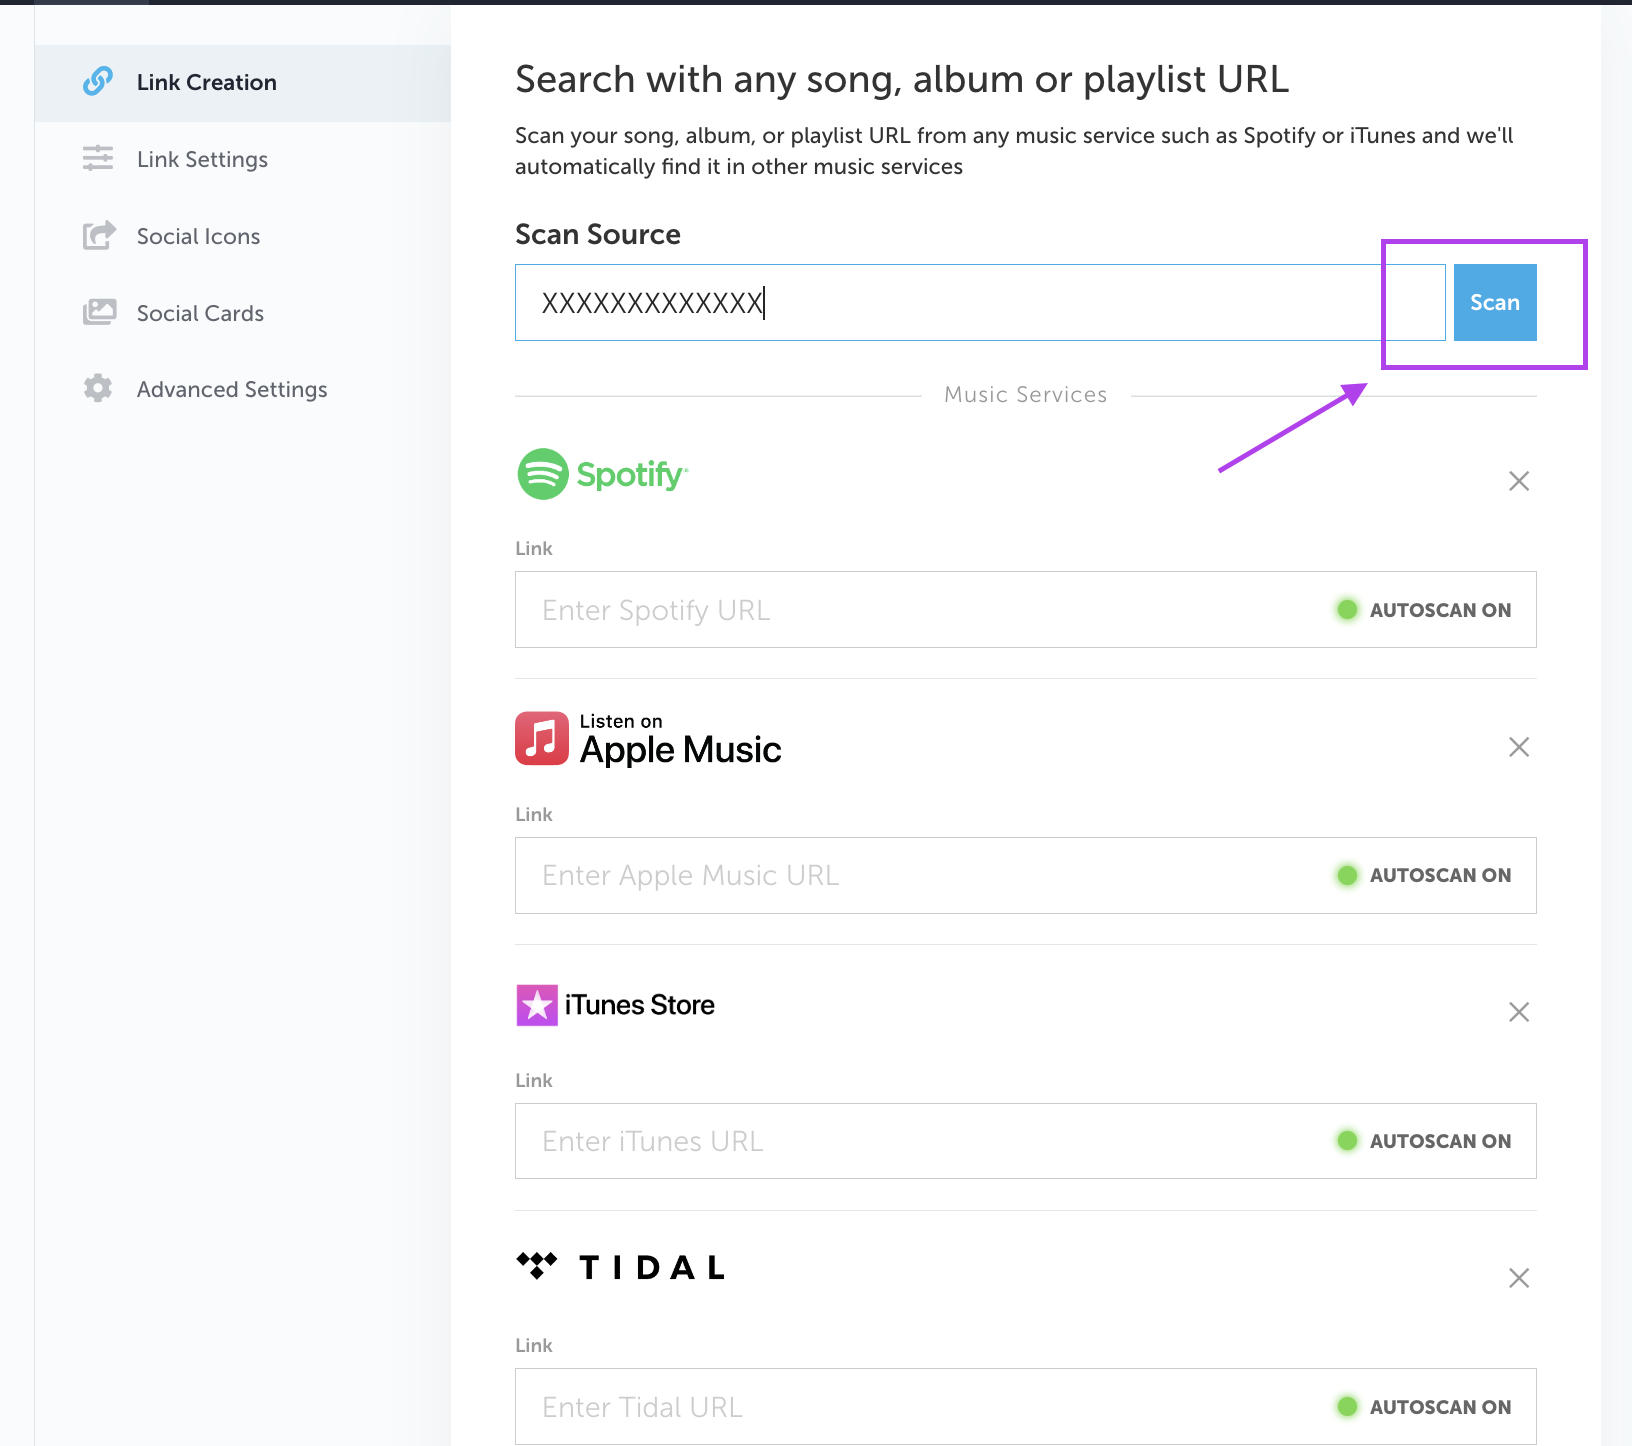Click the Link label under iTunes Store
Viewport: 1632px width, 1446px height.
[534, 1080]
